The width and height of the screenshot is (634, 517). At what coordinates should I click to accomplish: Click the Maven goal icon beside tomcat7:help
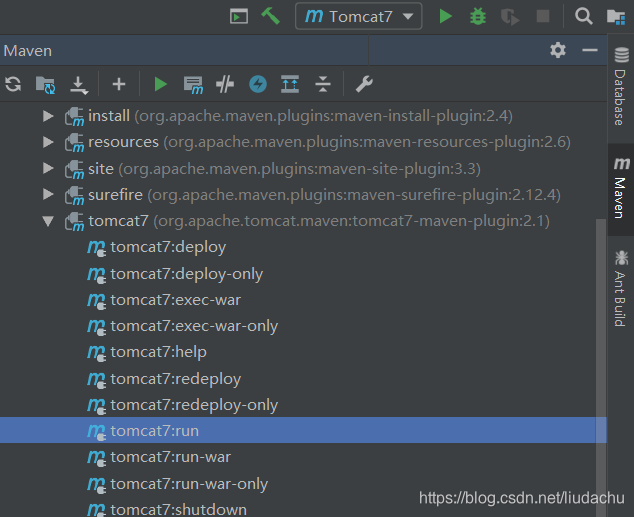click(x=97, y=352)
